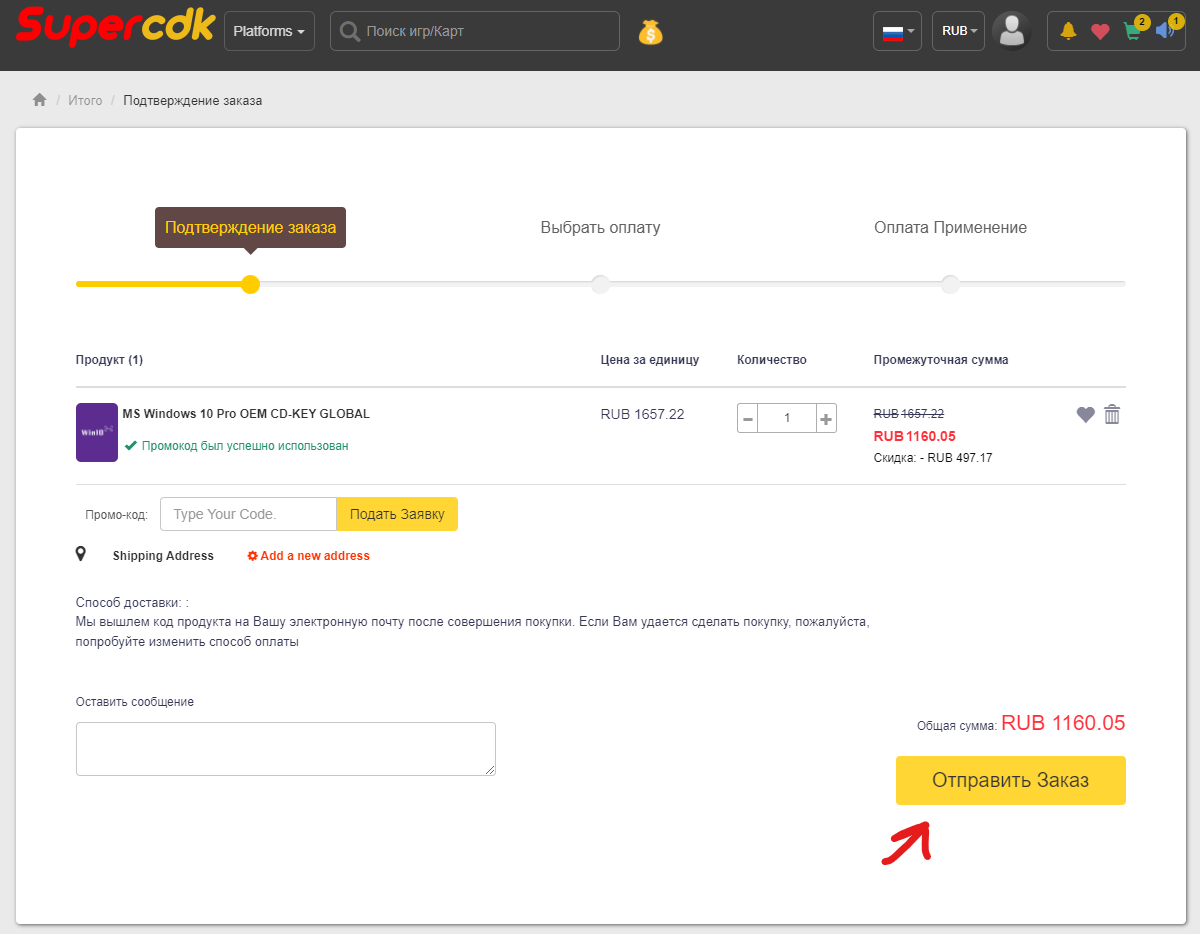Remove product with the trash icon
This screenshot has height=934, width=1200.
click(x=1112, y=414)
